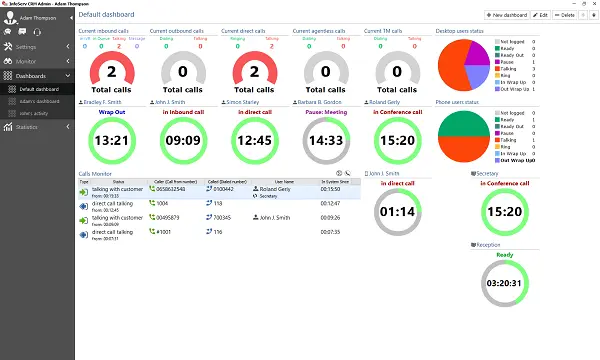Click the Dashboards grid icon
Screen dimensions: 600x360
click(x=8, y=75)
